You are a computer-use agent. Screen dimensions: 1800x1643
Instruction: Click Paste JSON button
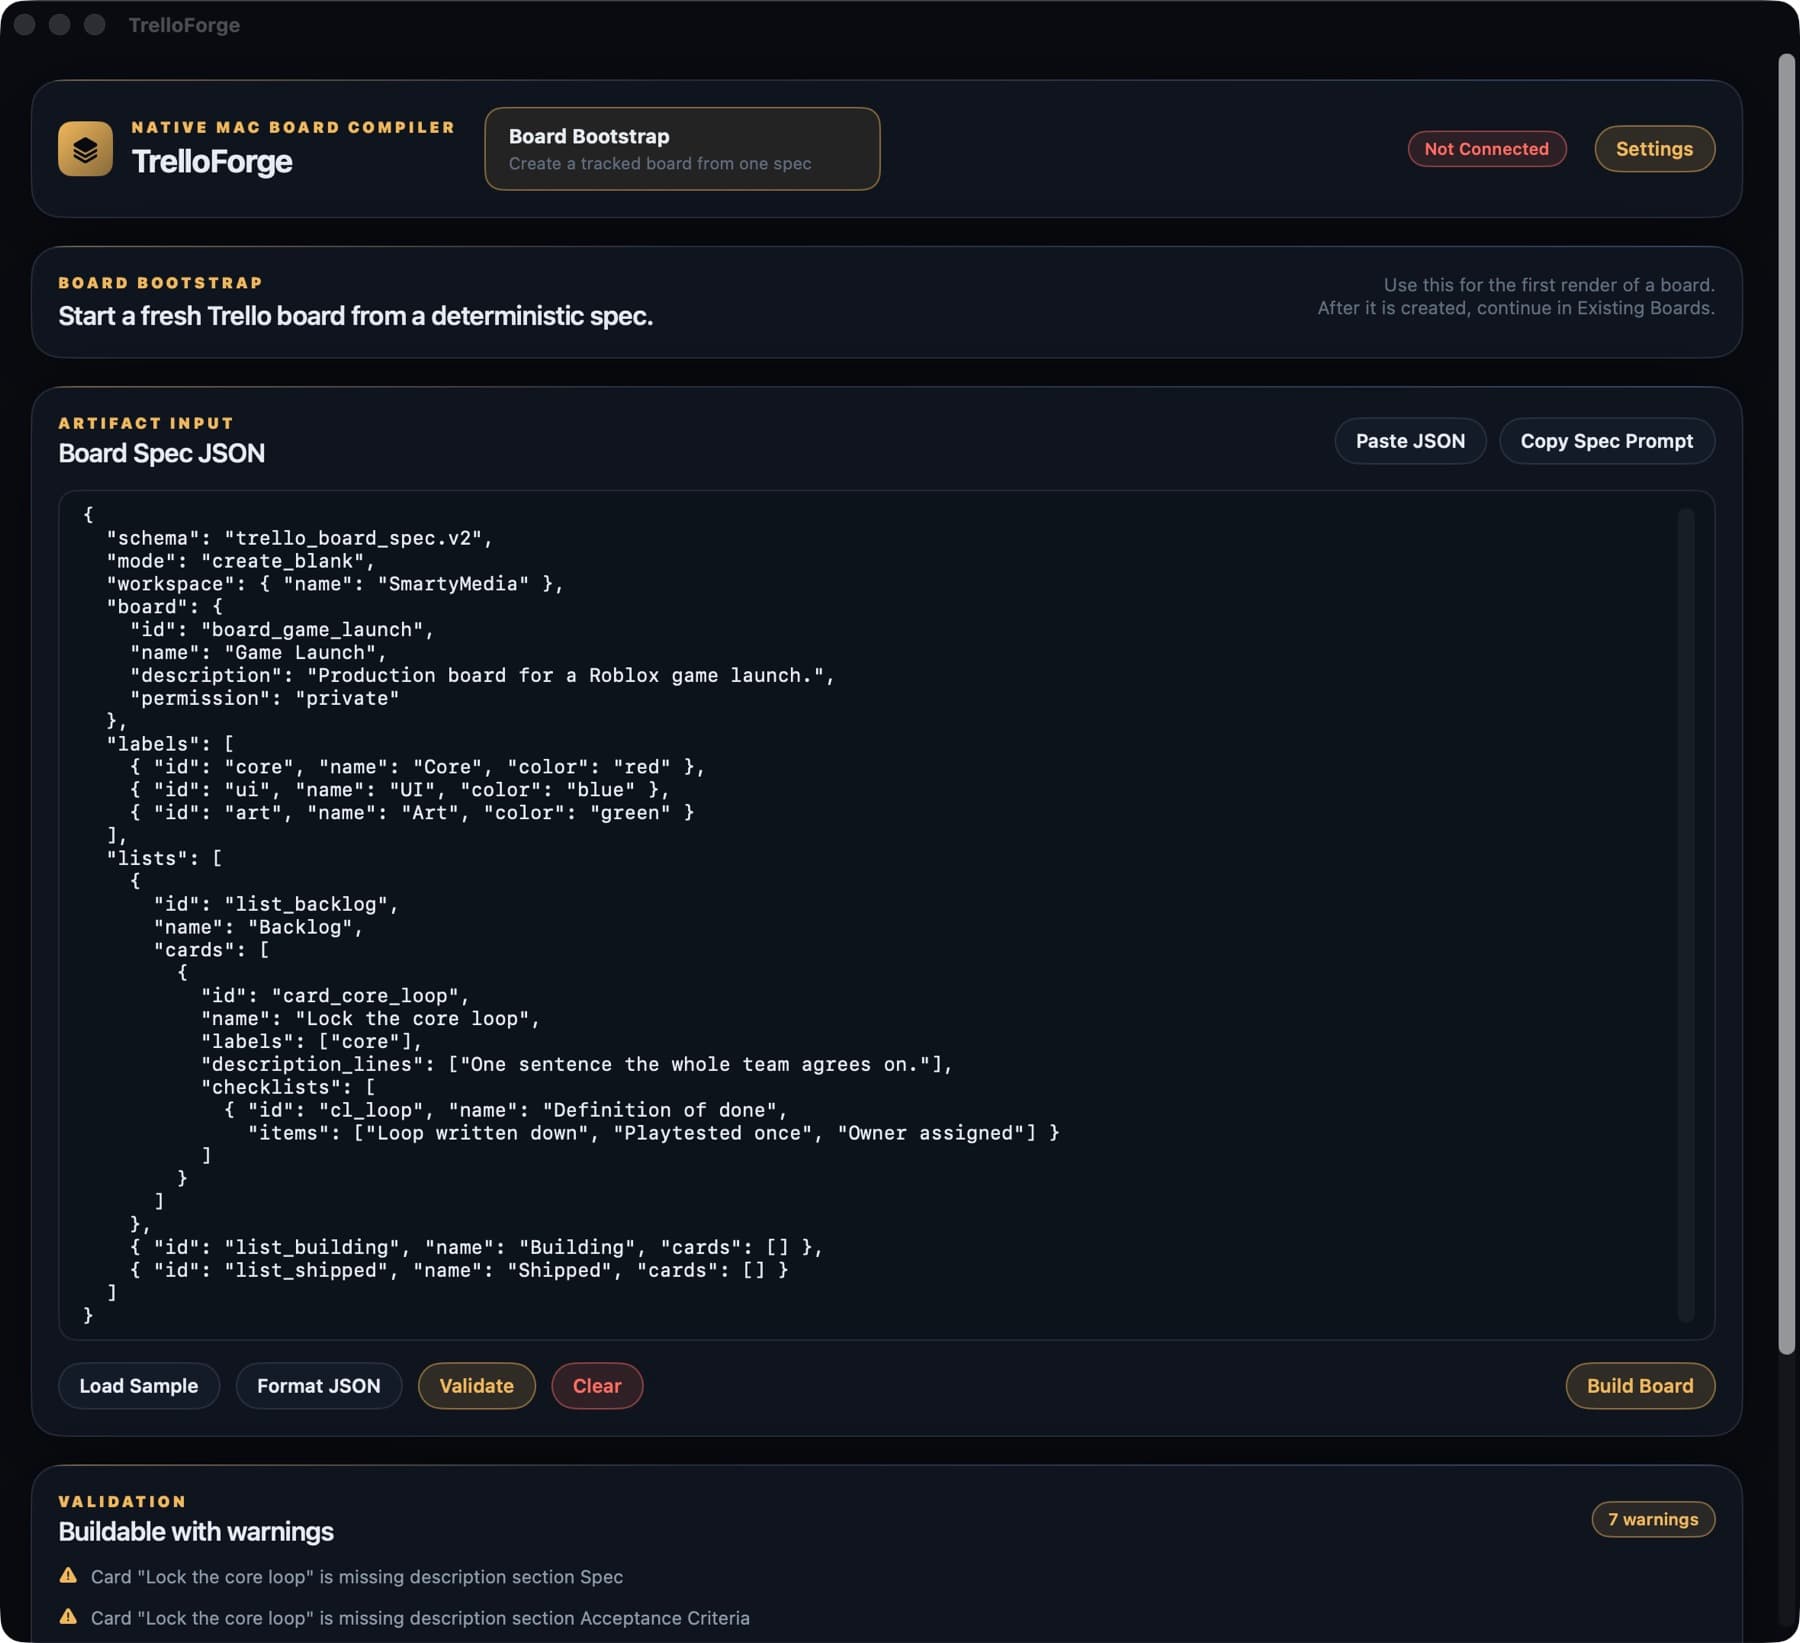[1410, 441]
